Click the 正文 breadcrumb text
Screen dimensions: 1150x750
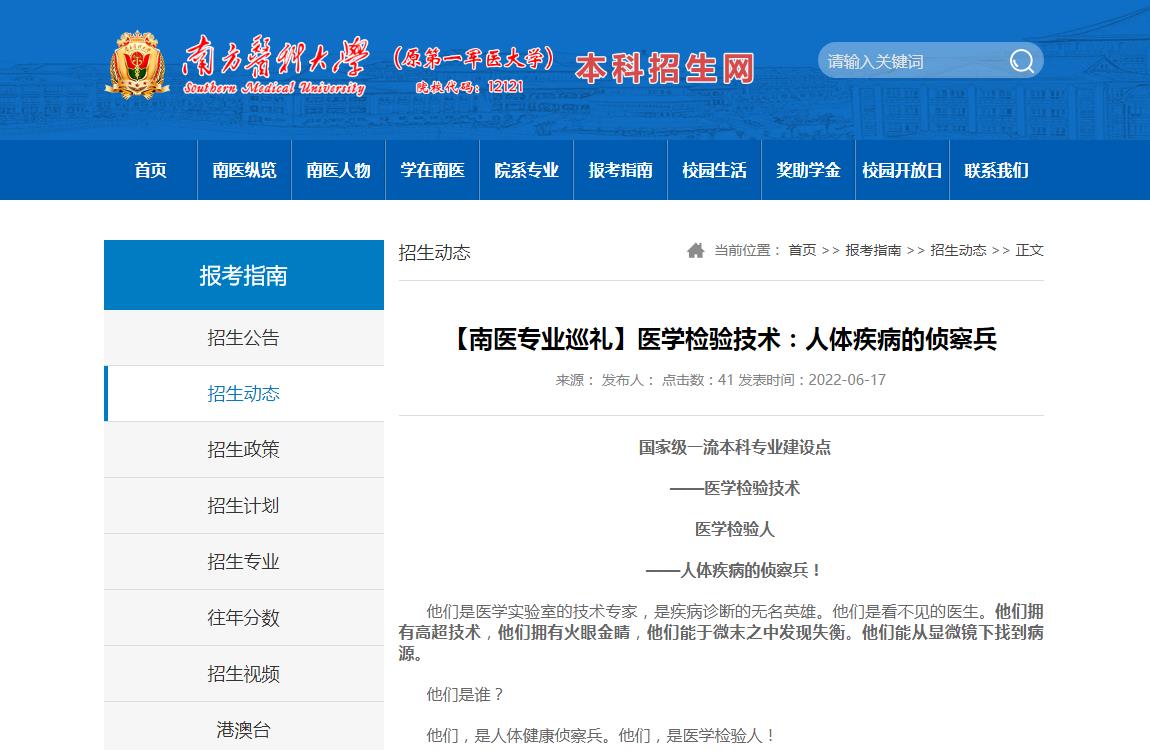coord(1030,251)
